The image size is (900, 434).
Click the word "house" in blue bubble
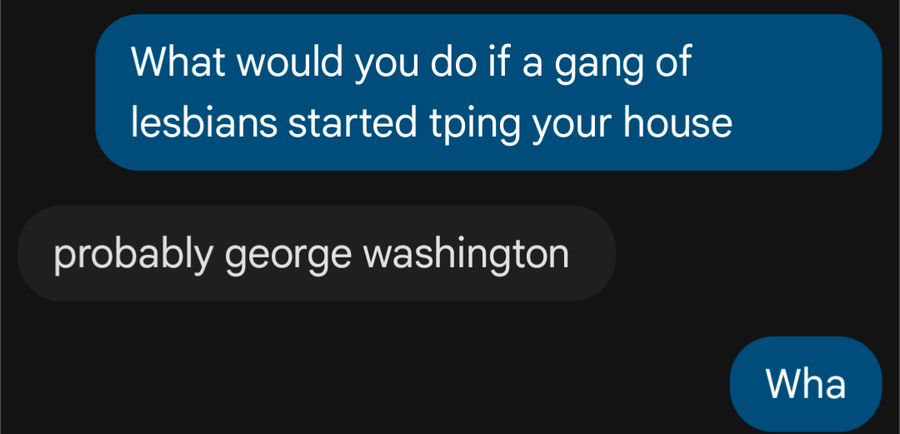tap(678, 122)
